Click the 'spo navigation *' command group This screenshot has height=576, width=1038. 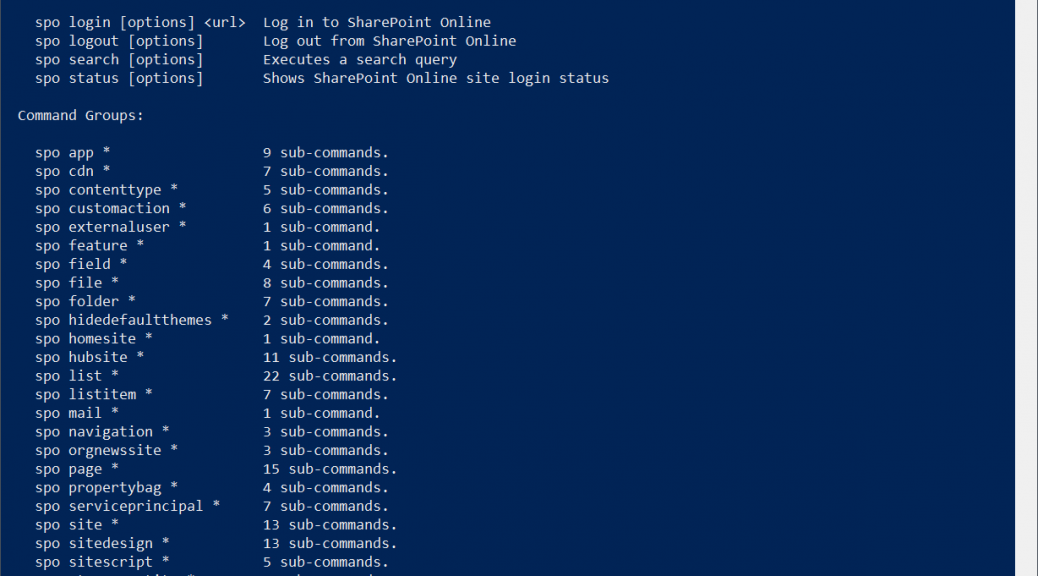[x=102, y=432]
